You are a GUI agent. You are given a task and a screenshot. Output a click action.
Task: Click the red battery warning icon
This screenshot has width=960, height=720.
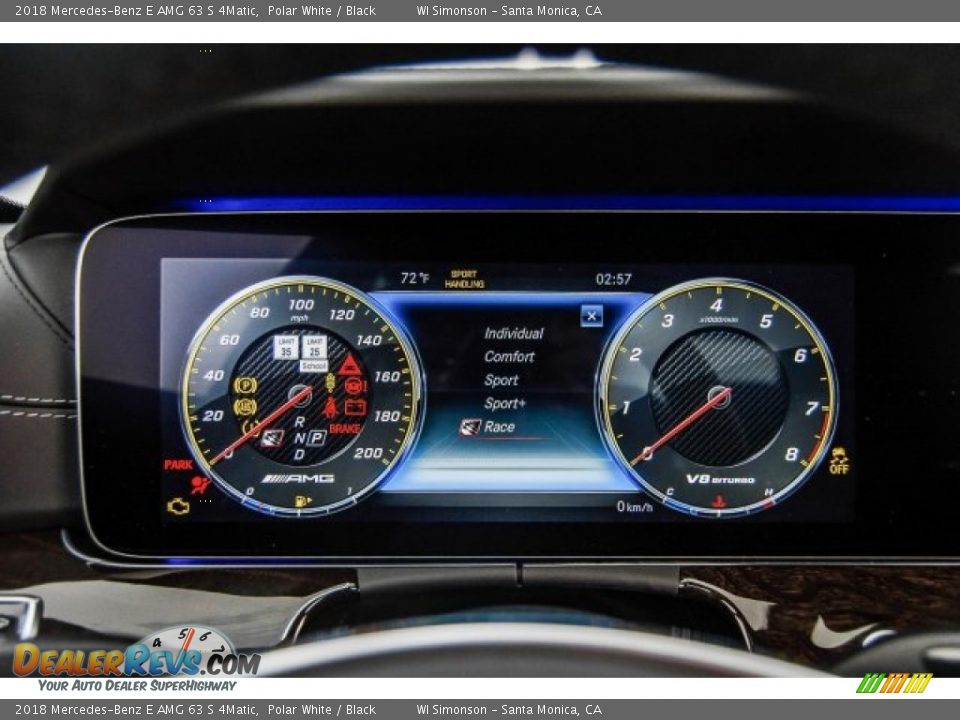[355, 407]
